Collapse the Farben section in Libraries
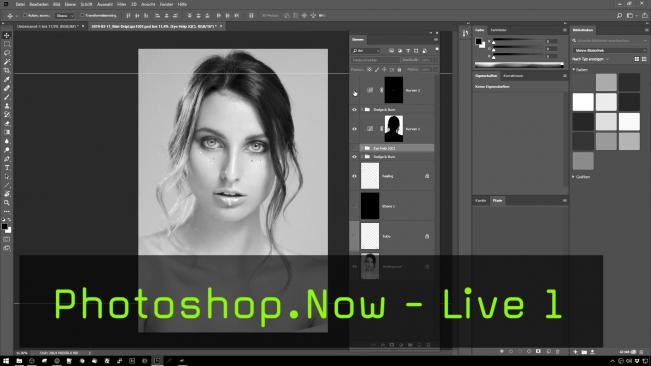This screenshot has width=651, height=366. coord(574,70)
